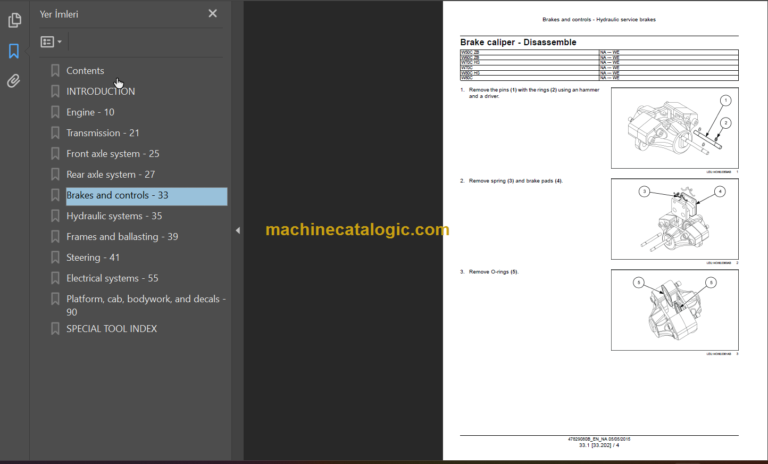Viewport: 768px width, 464px height.
Task: Select the bookmarks panel icon
Action: point(14,50)
